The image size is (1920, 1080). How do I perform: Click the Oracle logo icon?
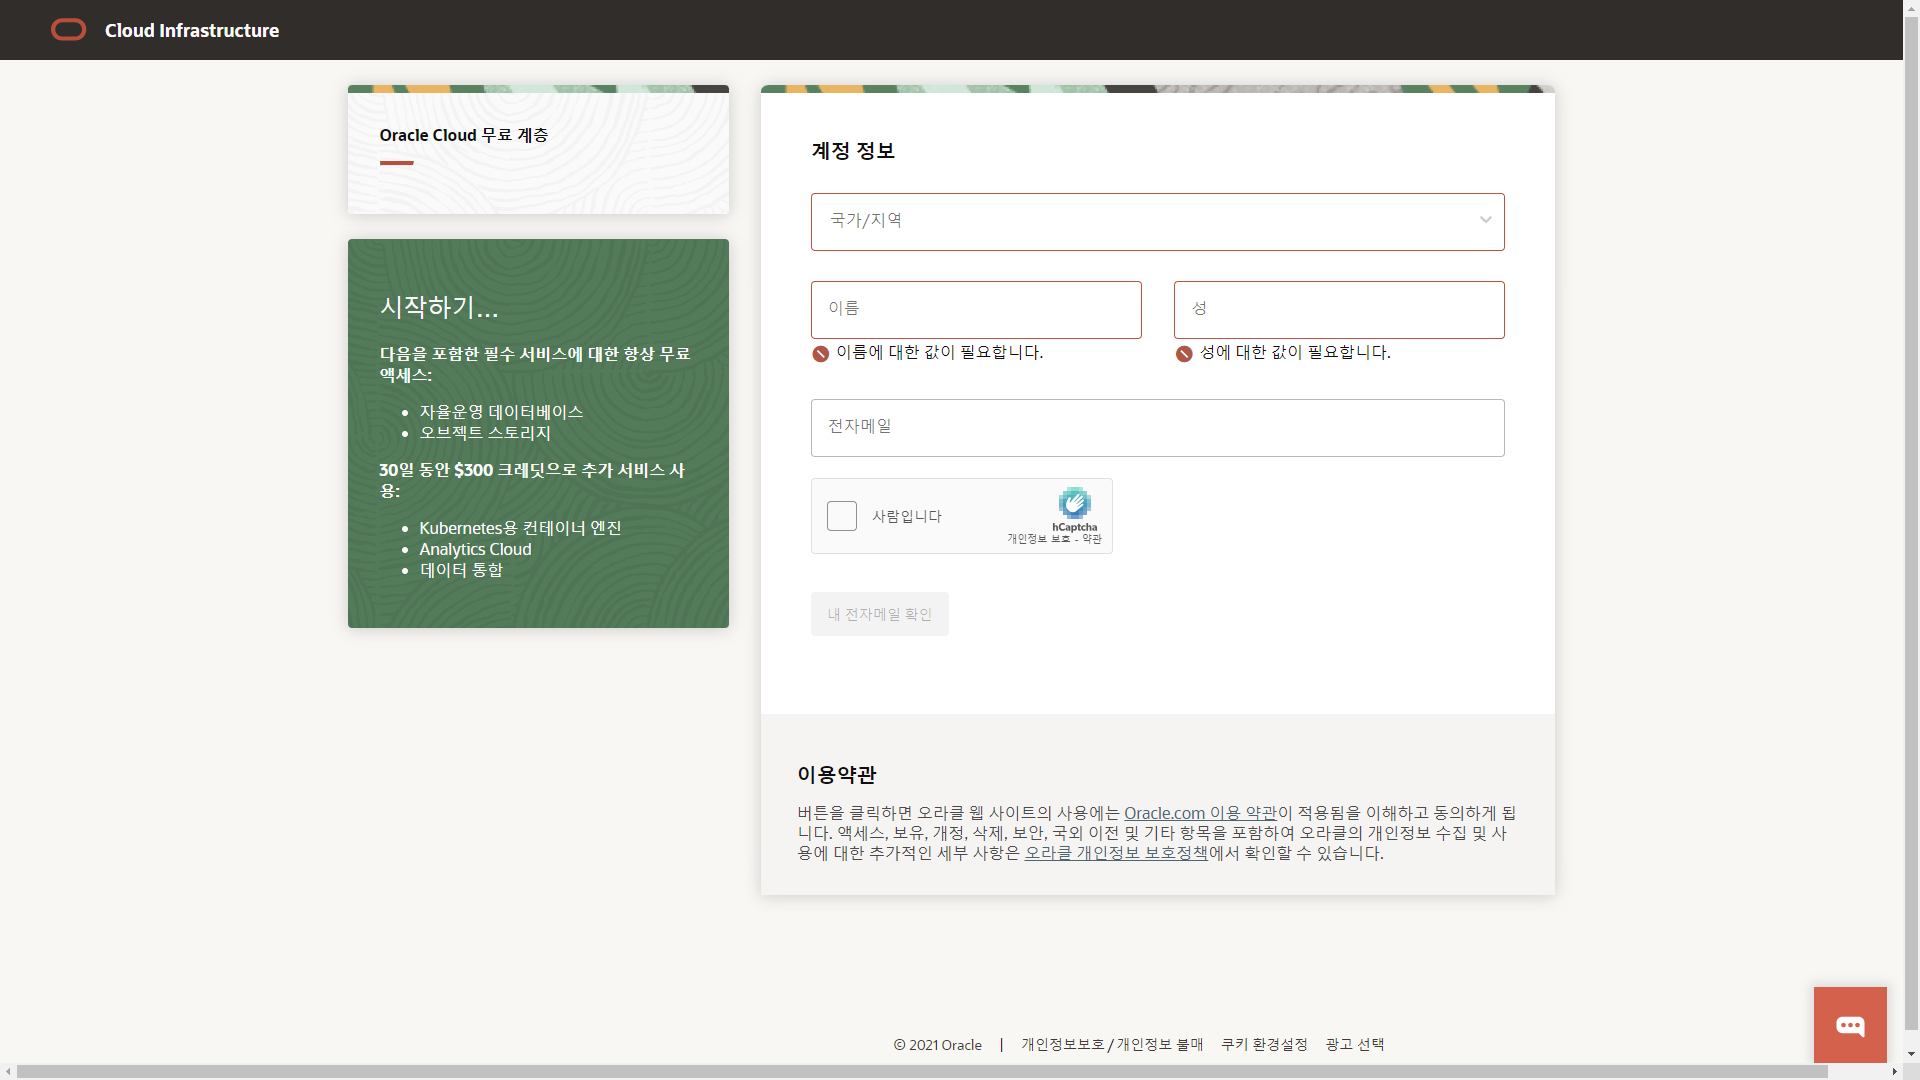[68, 30]
